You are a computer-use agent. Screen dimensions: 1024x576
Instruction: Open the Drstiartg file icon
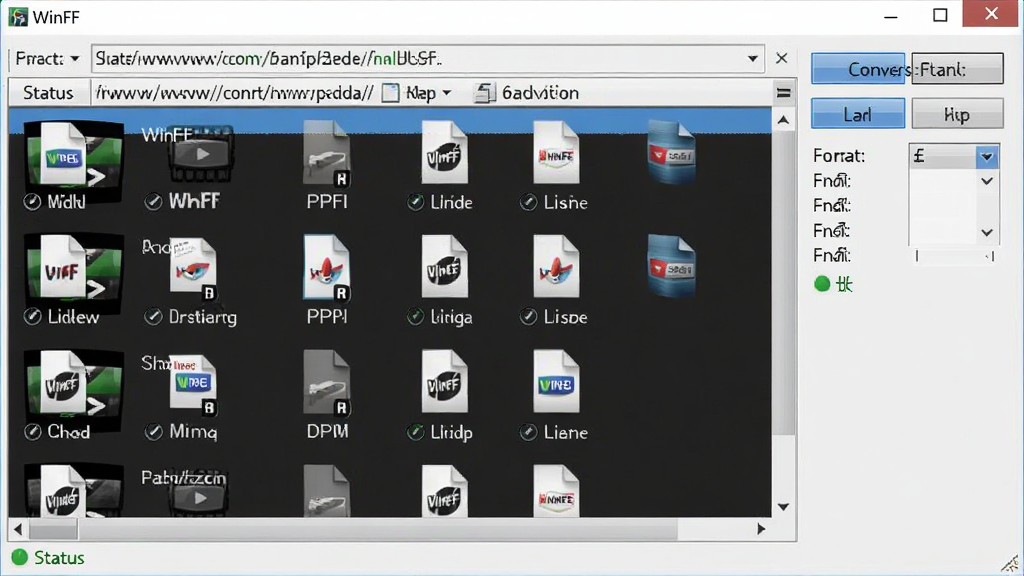193,269
